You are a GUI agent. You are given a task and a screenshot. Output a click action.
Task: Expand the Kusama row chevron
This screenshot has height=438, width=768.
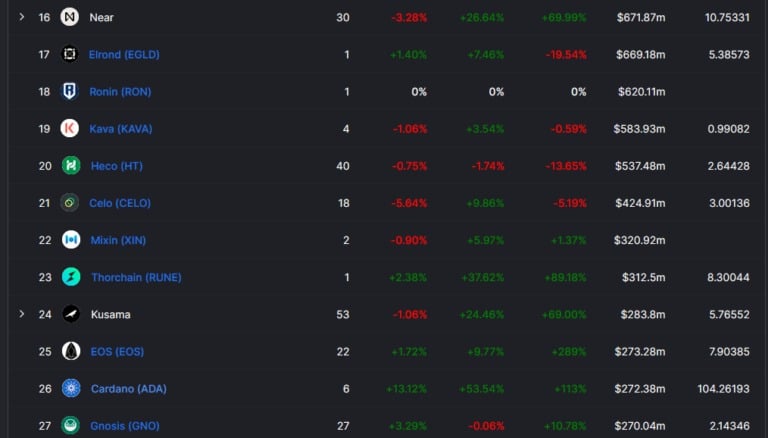(22, 314)
